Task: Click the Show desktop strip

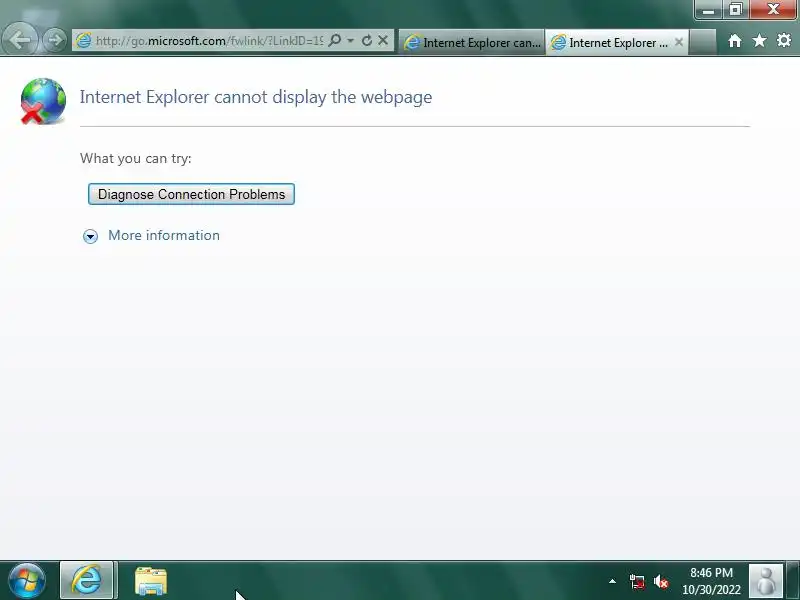Action: (793, 581)
